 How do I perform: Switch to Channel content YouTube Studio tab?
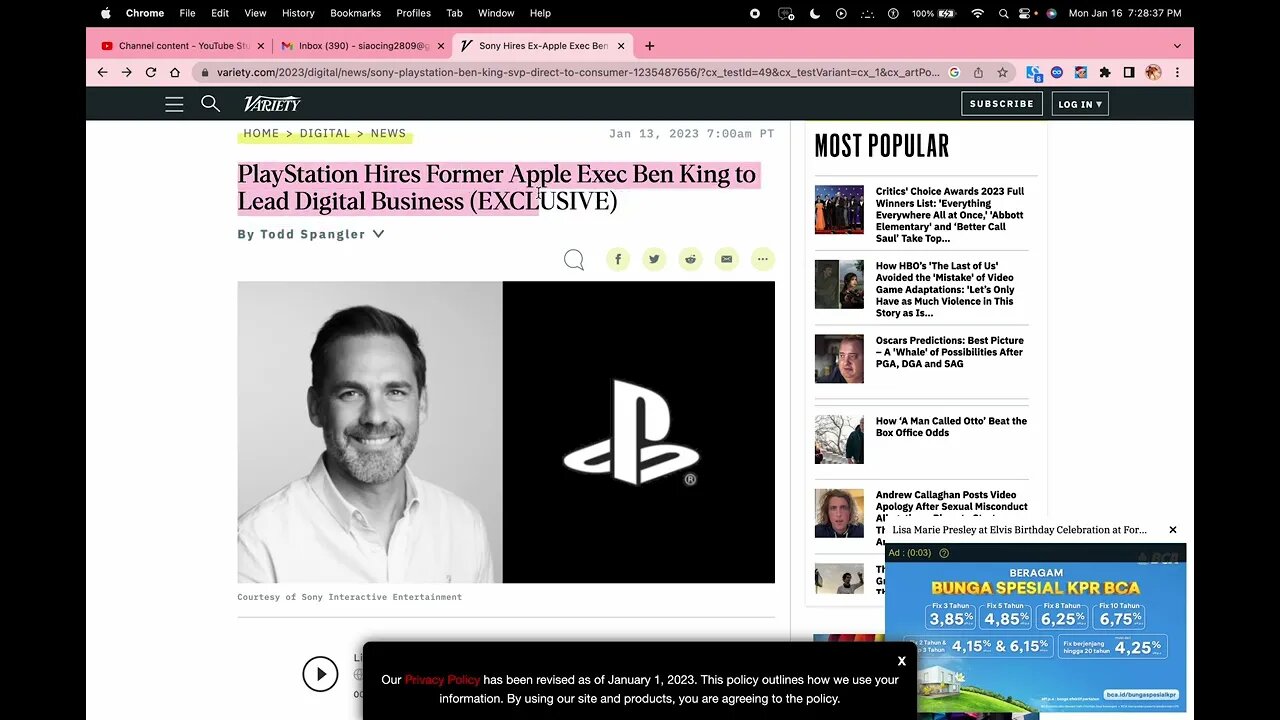click(x=181, y=46)
